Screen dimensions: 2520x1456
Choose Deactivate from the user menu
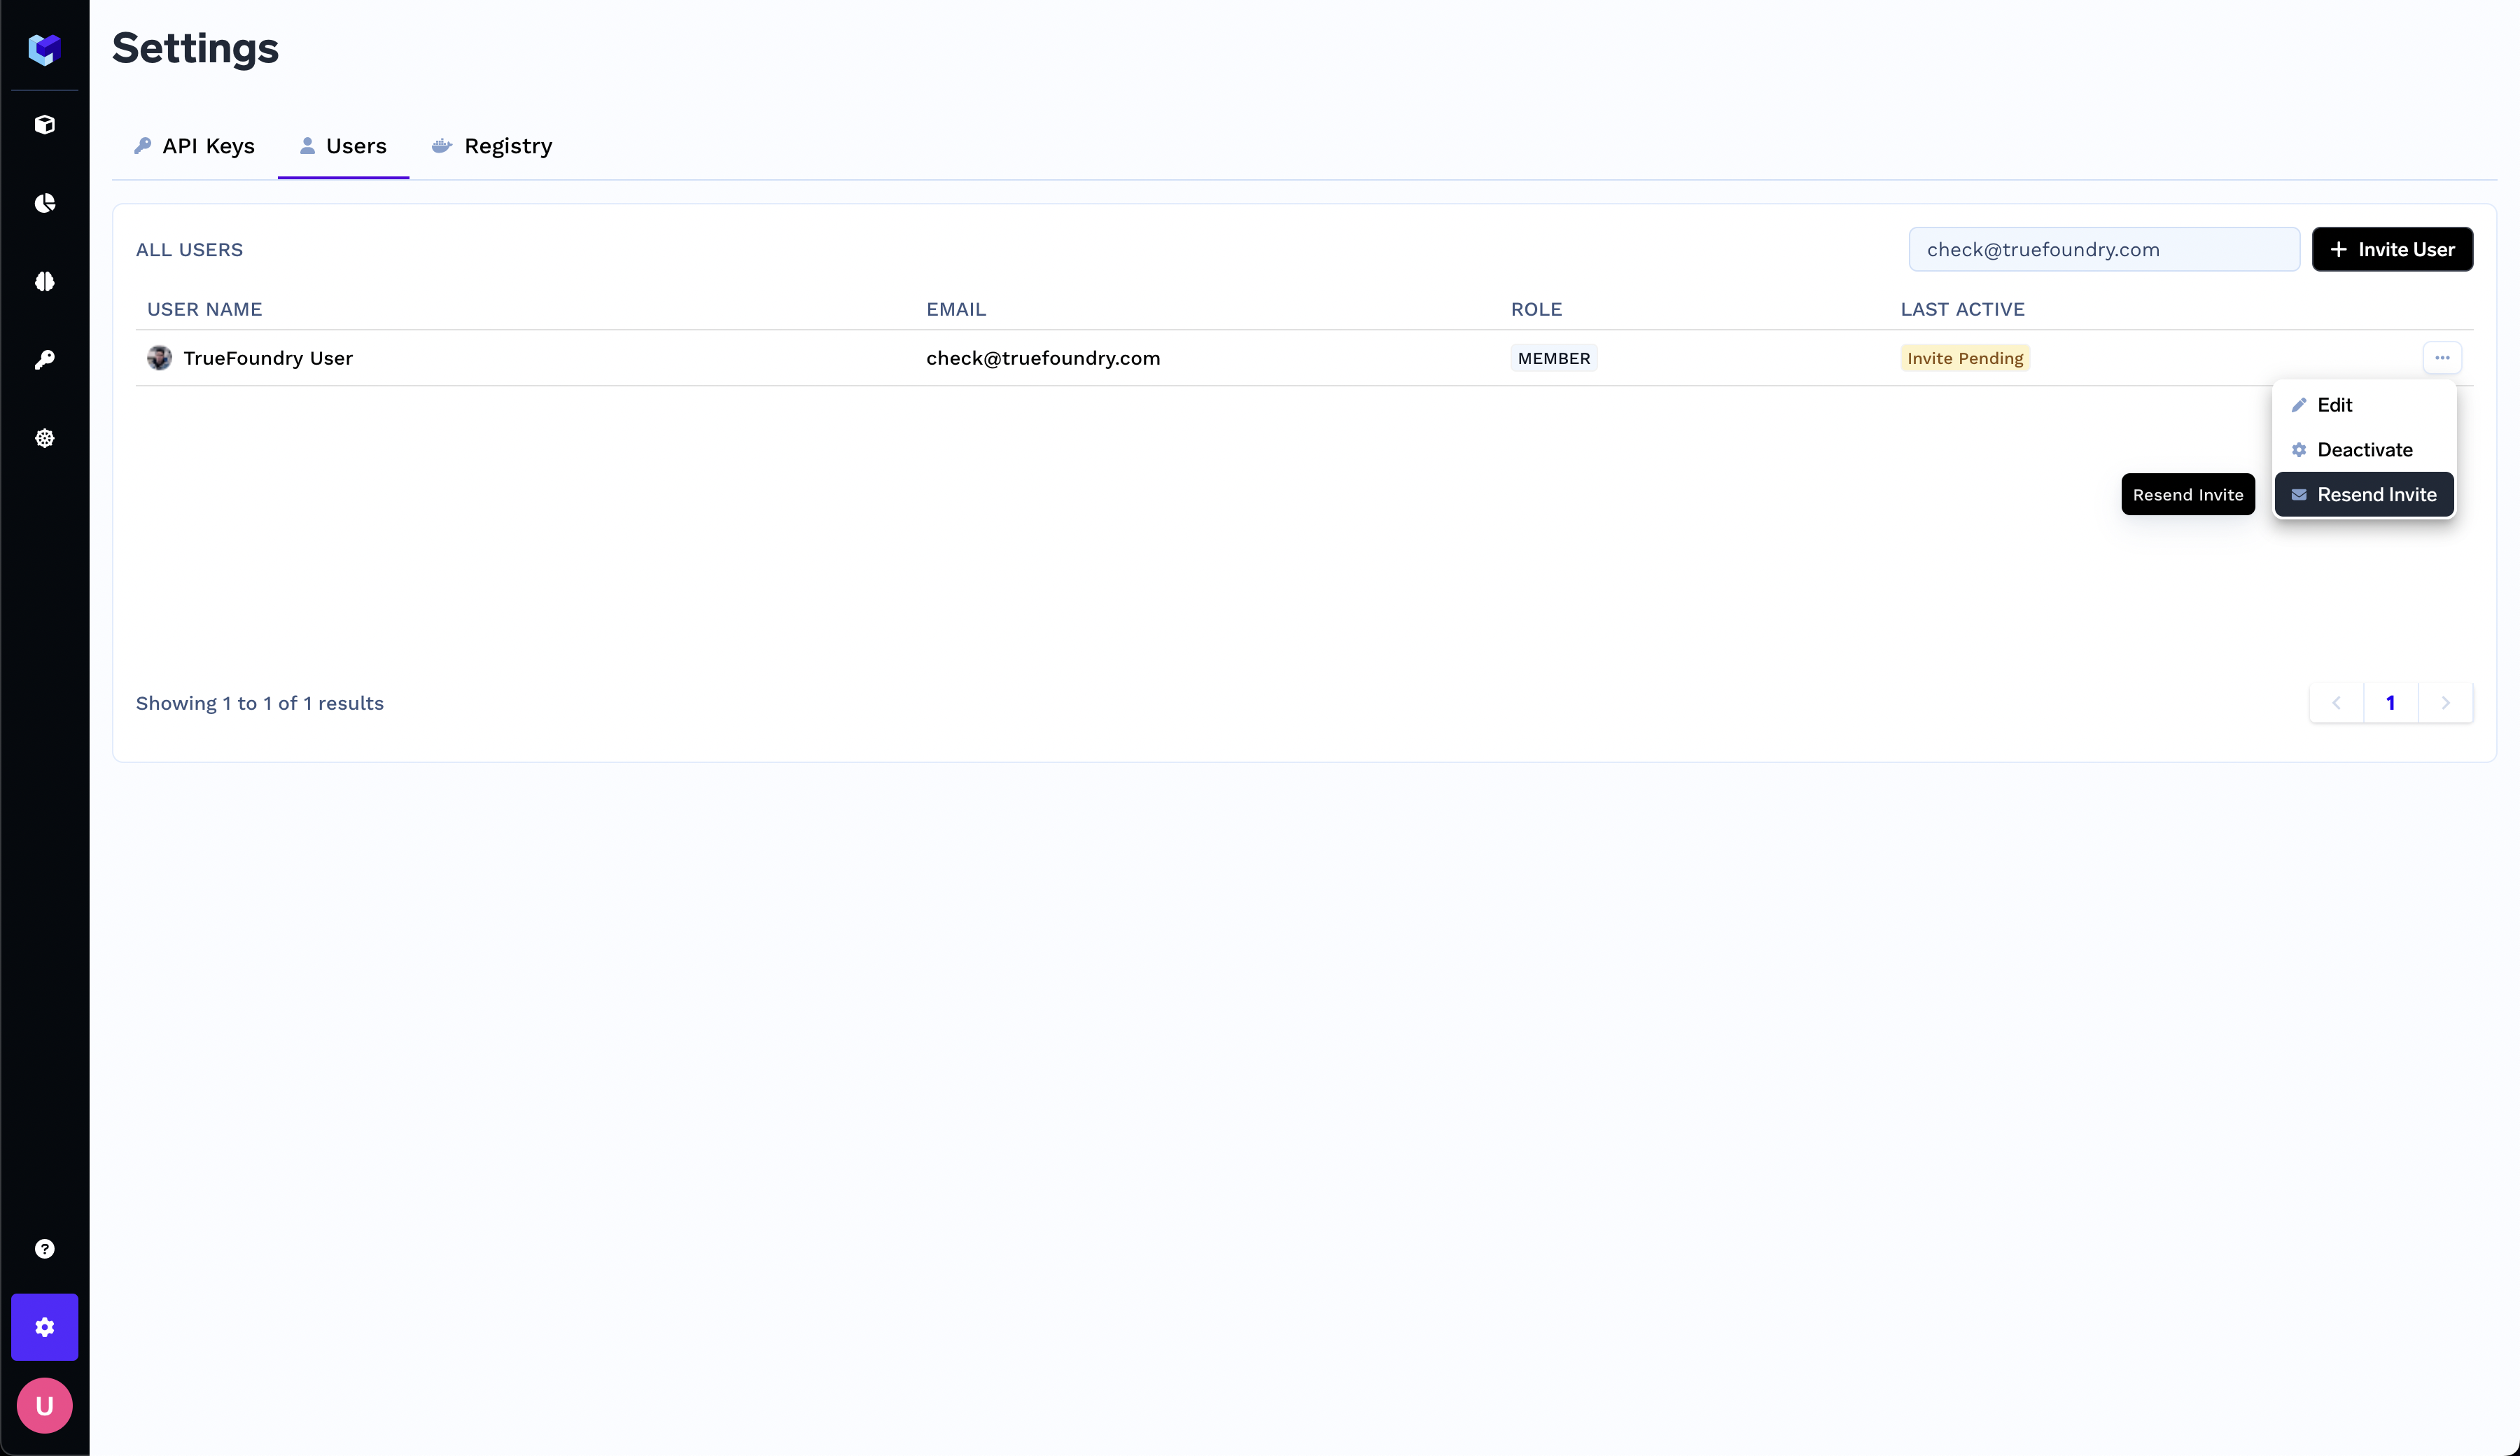pos(2364,450)
